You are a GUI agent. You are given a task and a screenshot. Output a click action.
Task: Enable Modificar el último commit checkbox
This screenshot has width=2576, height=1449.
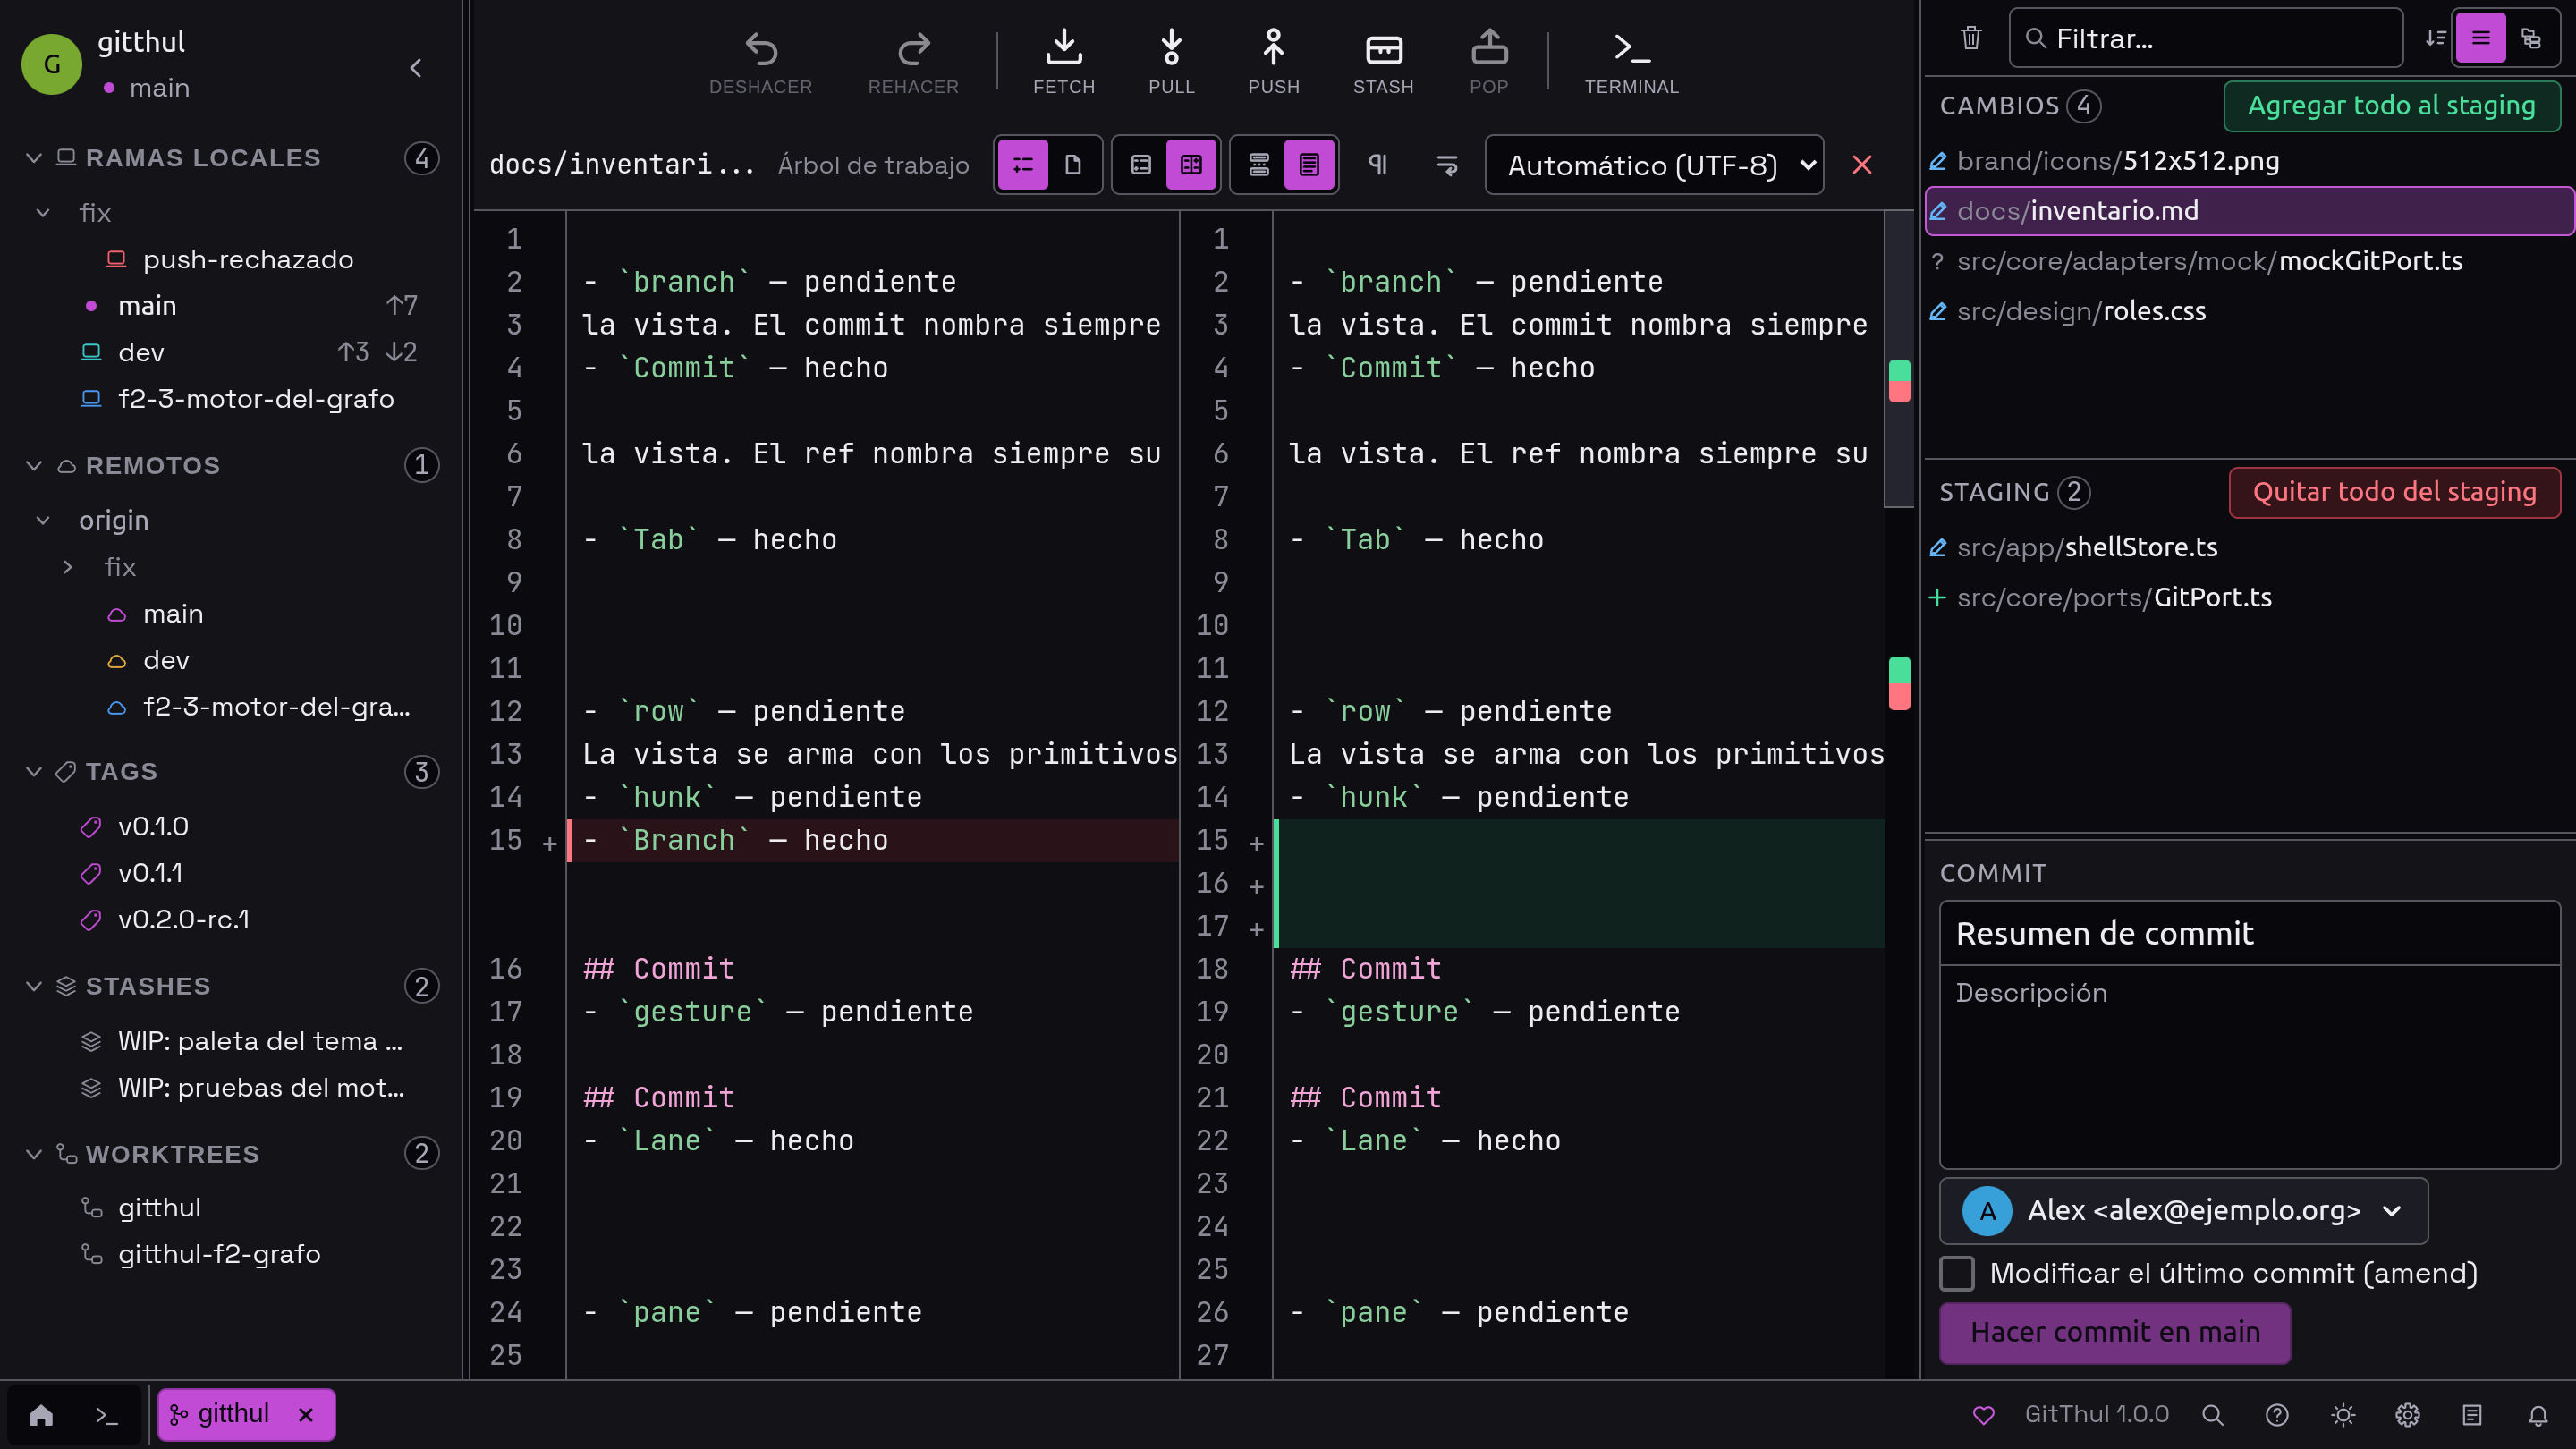[x=1957, y=1273]
